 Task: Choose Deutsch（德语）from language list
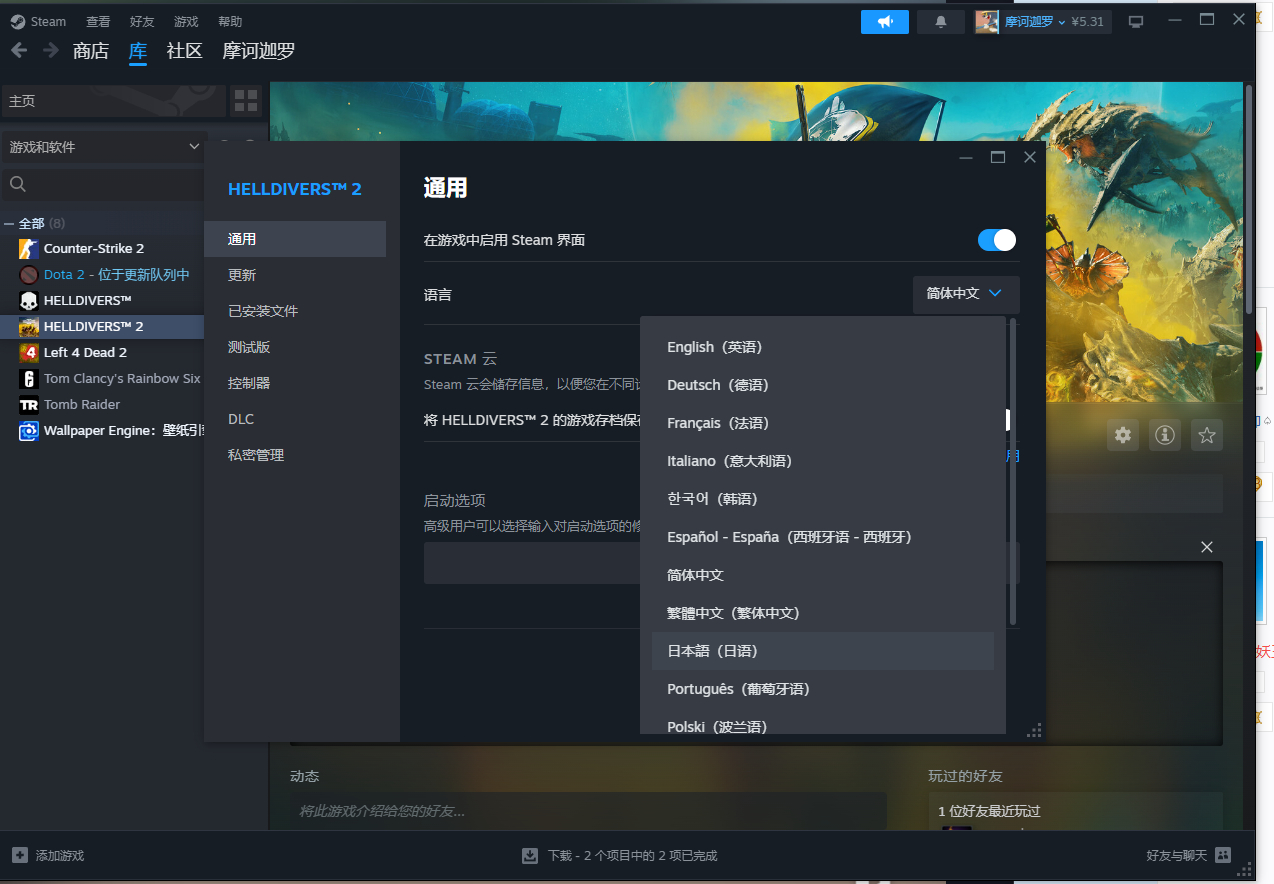point(822,385)
